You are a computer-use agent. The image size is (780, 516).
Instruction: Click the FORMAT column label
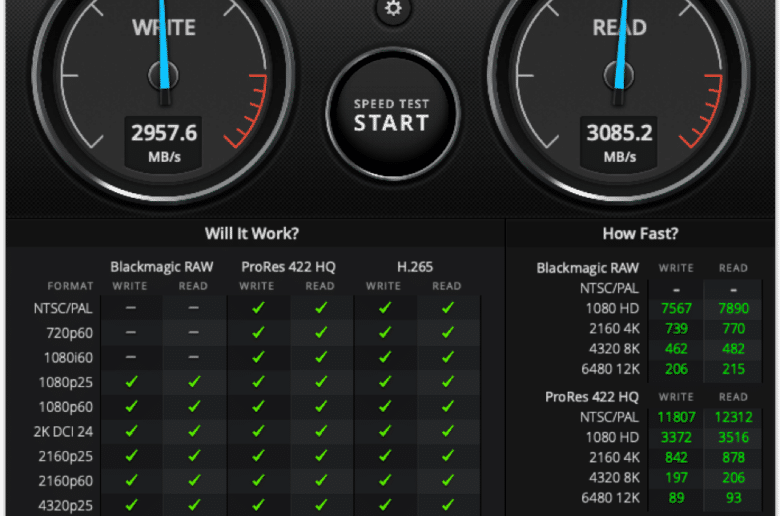[70, 286]
